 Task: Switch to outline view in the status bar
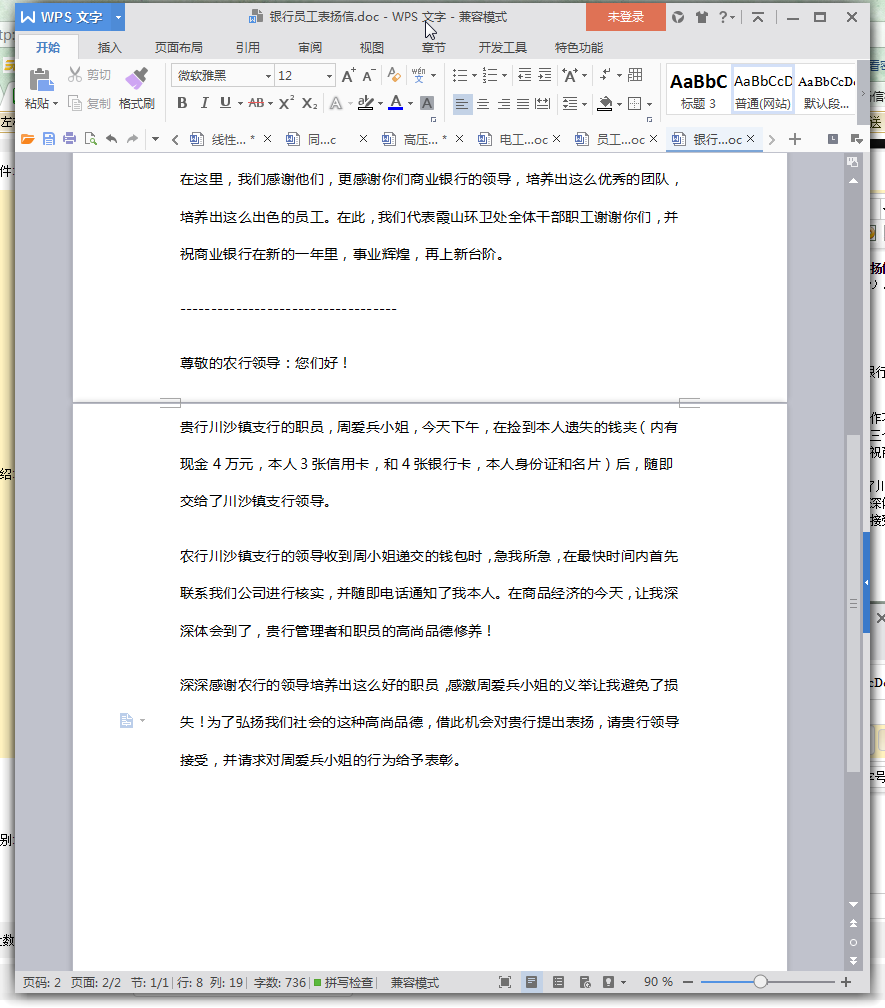pyautogui.click(x=559, y=982)
